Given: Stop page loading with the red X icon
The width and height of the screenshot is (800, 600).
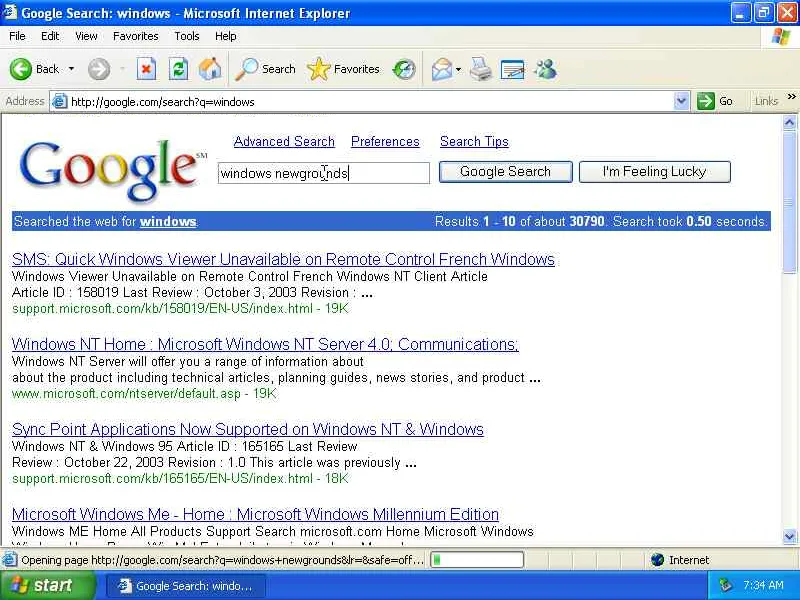Looking at the screenshot, I should [x=146, y=69].
